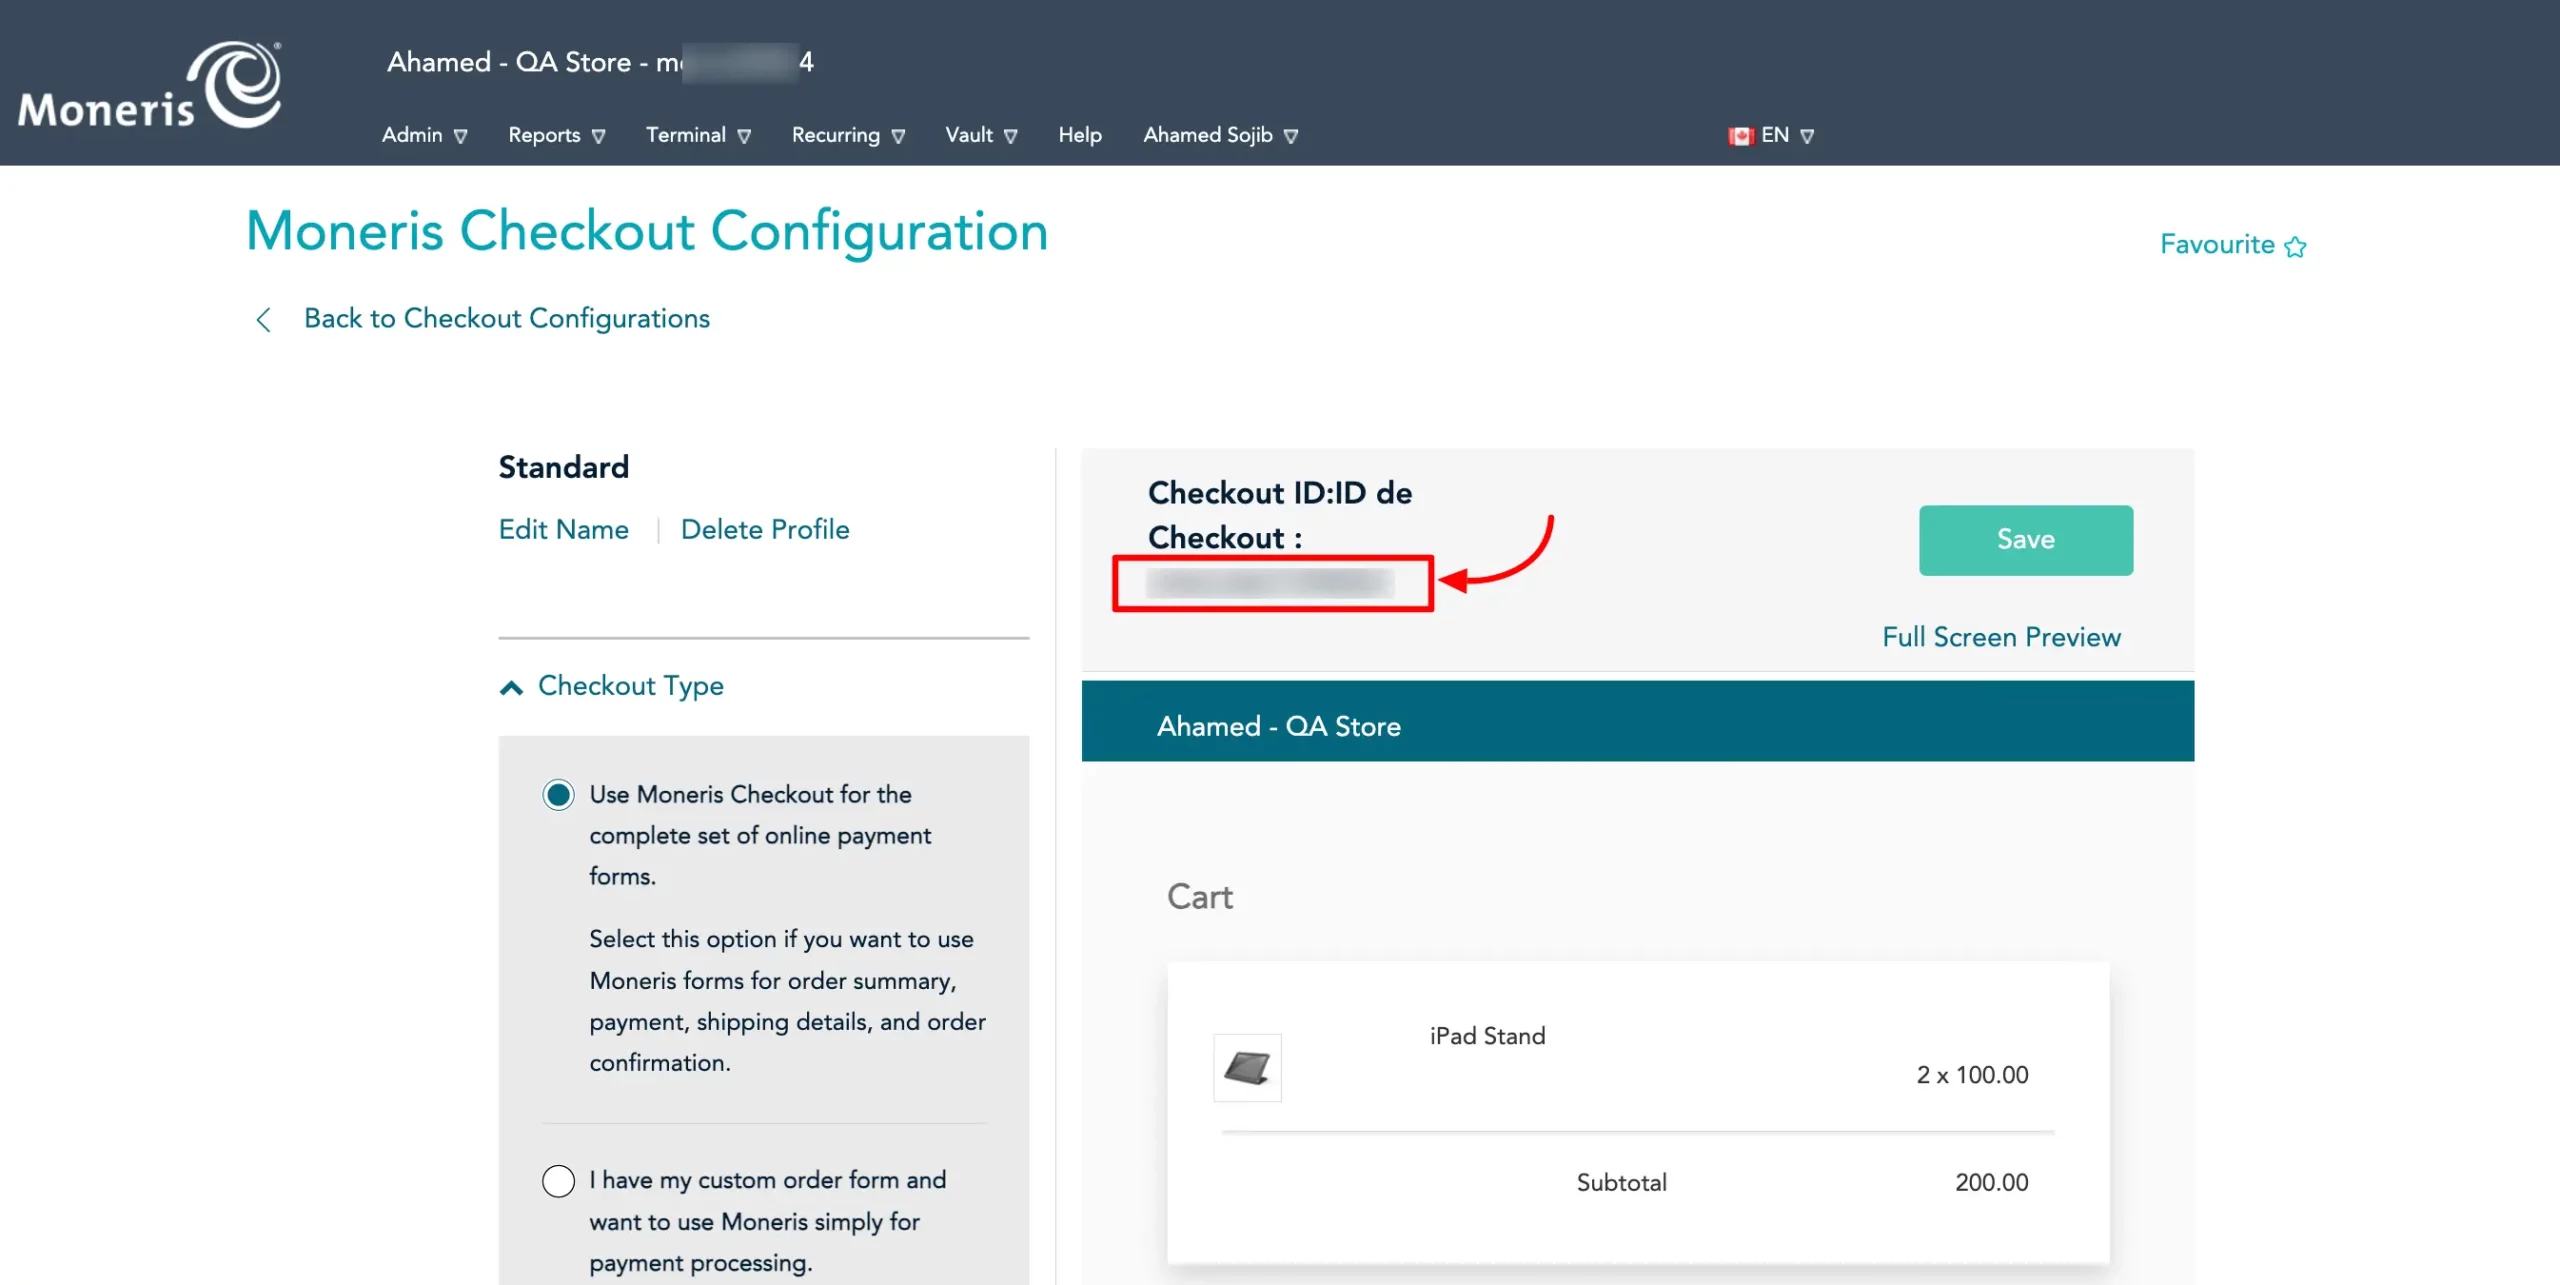Click the Save button

coord(2025,540)
